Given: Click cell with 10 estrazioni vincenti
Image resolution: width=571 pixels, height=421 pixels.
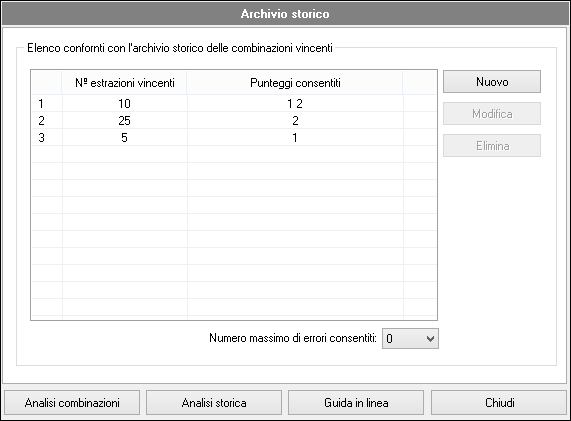Looking at the screenshot, I should (125, 104).
